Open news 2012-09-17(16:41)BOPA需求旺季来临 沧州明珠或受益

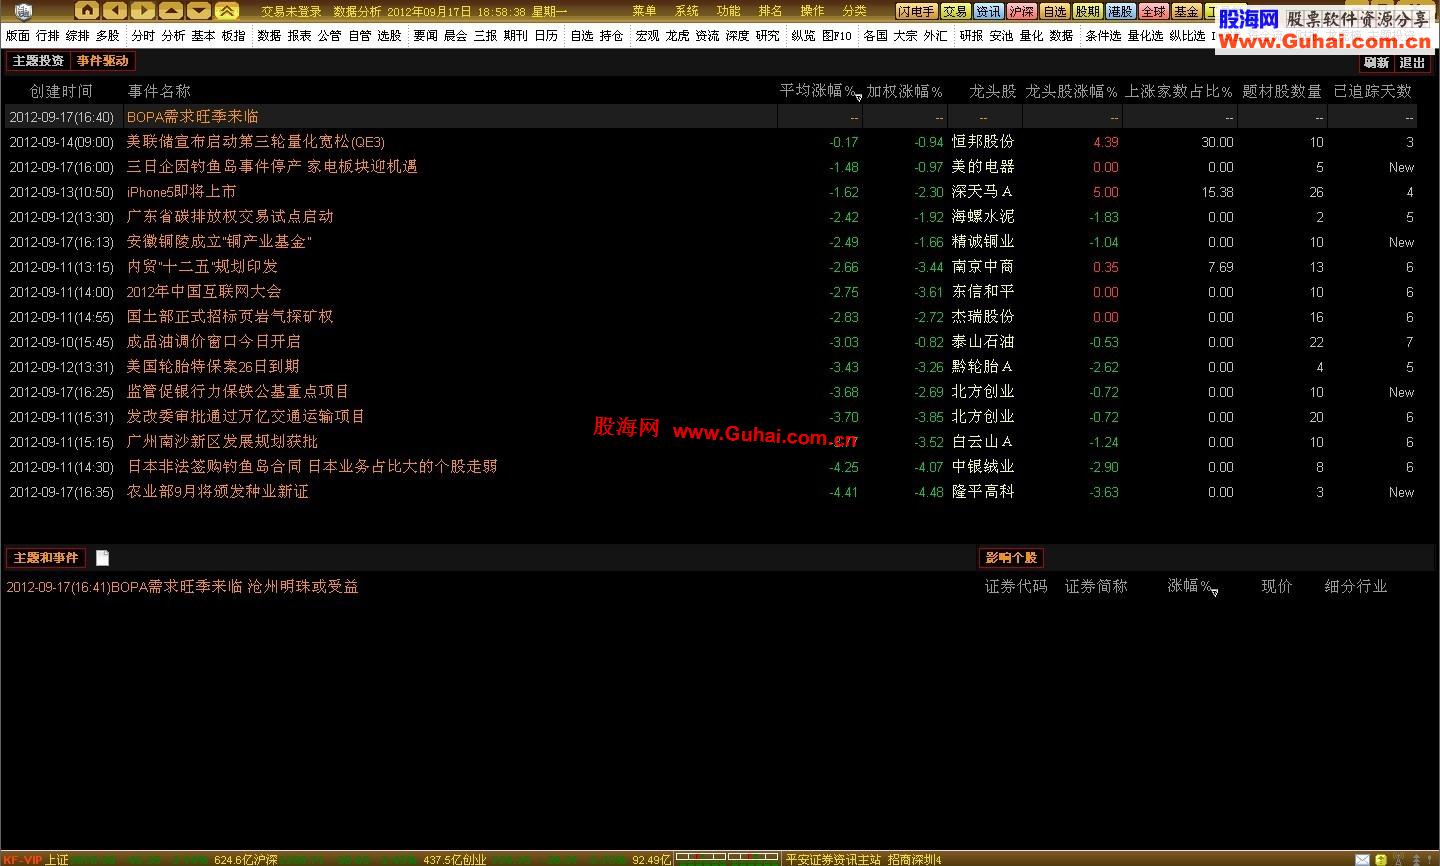click(182, 587)
